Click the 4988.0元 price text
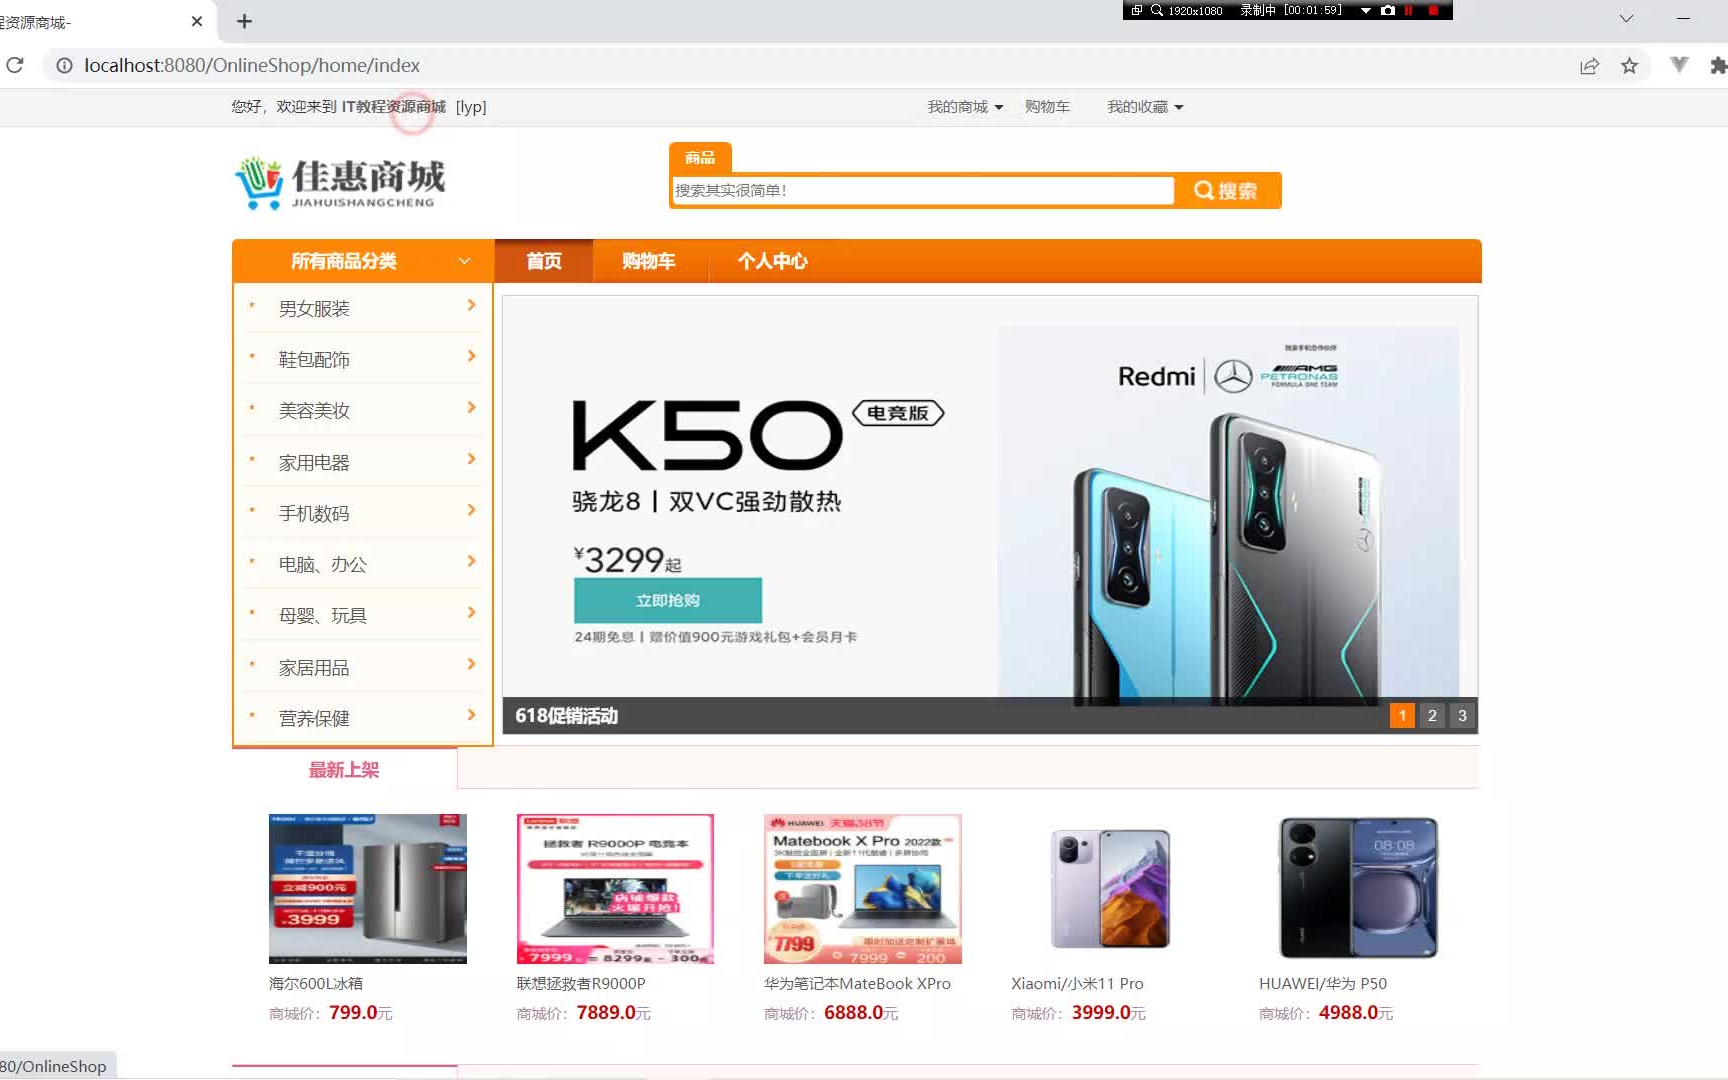The image size is (1728, 1080). tap(1355, 1012)
